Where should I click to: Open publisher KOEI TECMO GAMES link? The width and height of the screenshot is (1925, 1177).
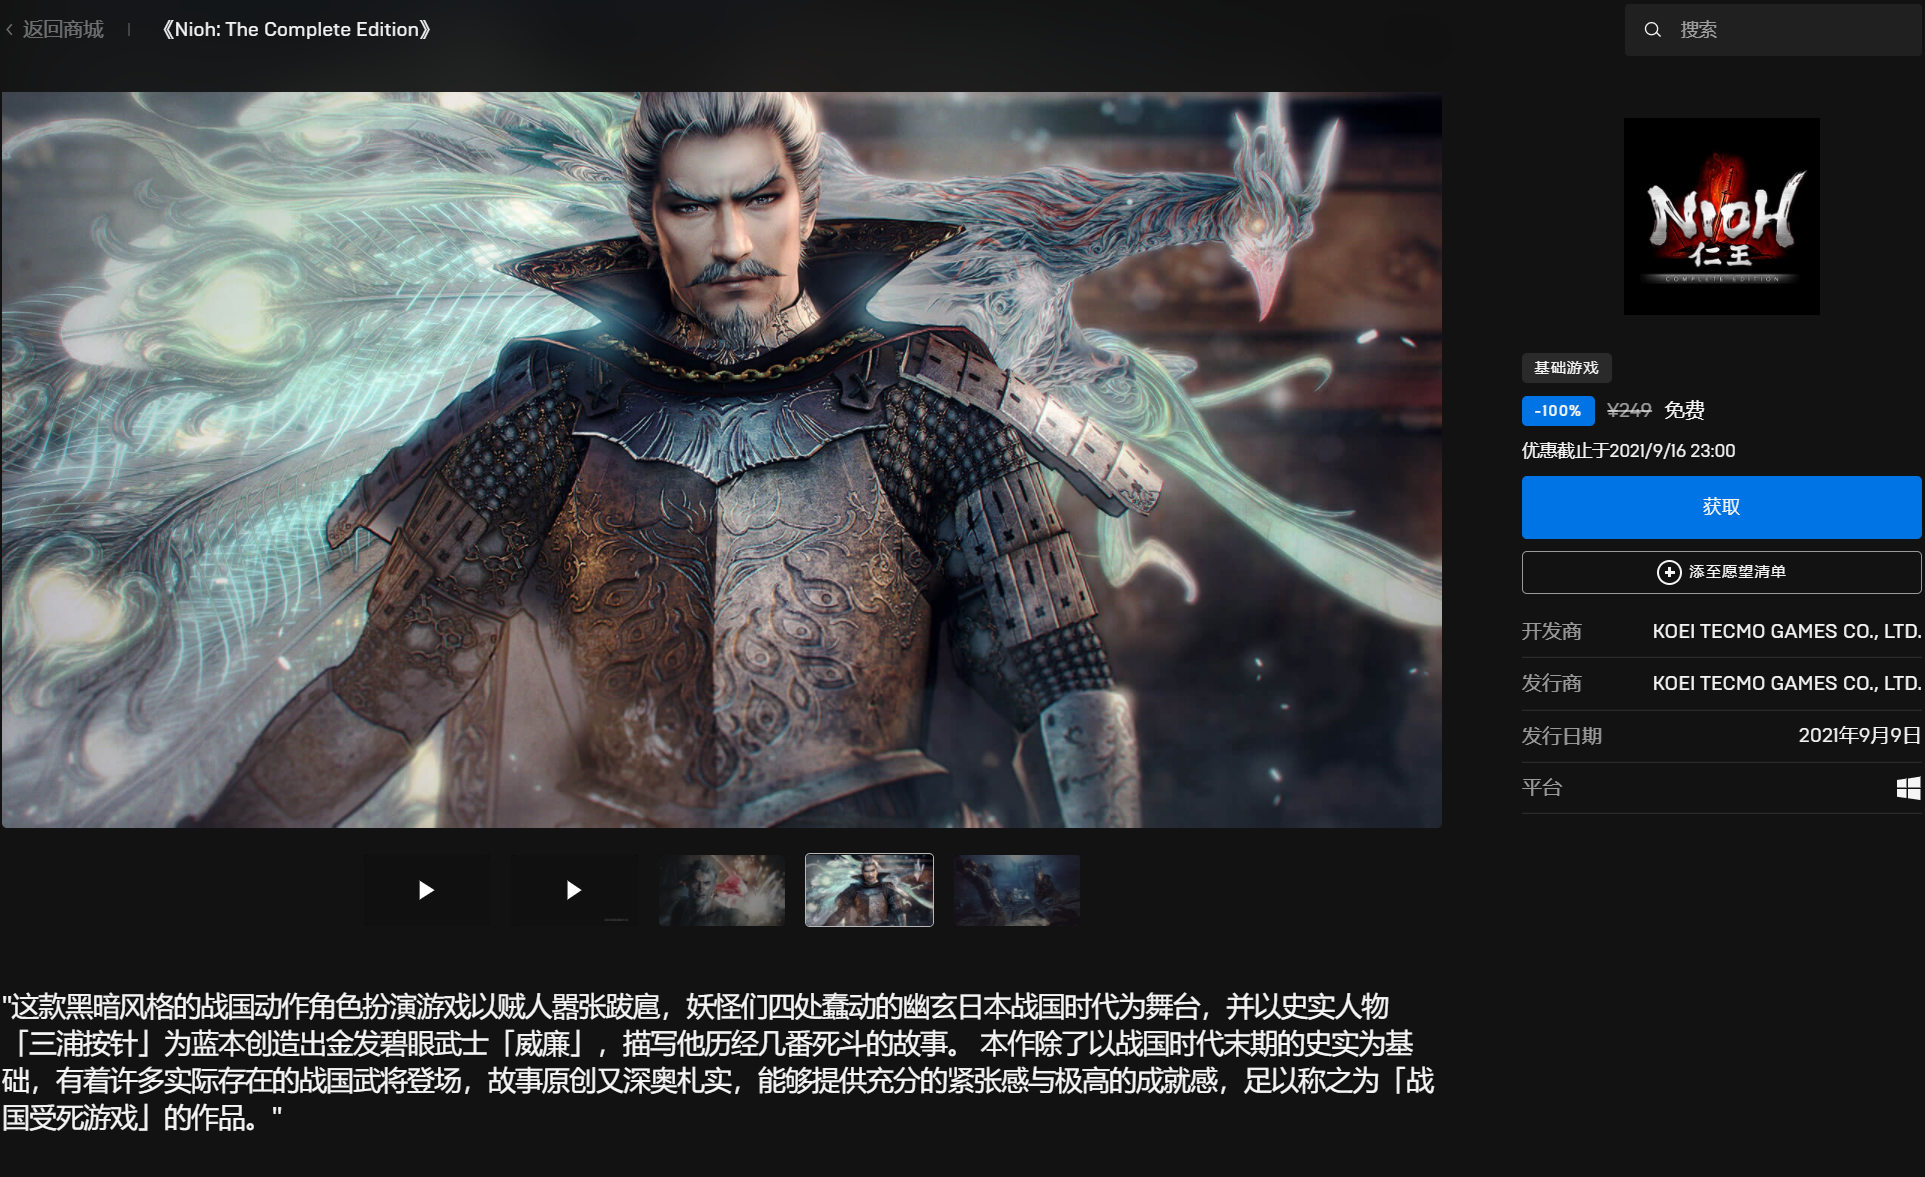[1786, 684]
